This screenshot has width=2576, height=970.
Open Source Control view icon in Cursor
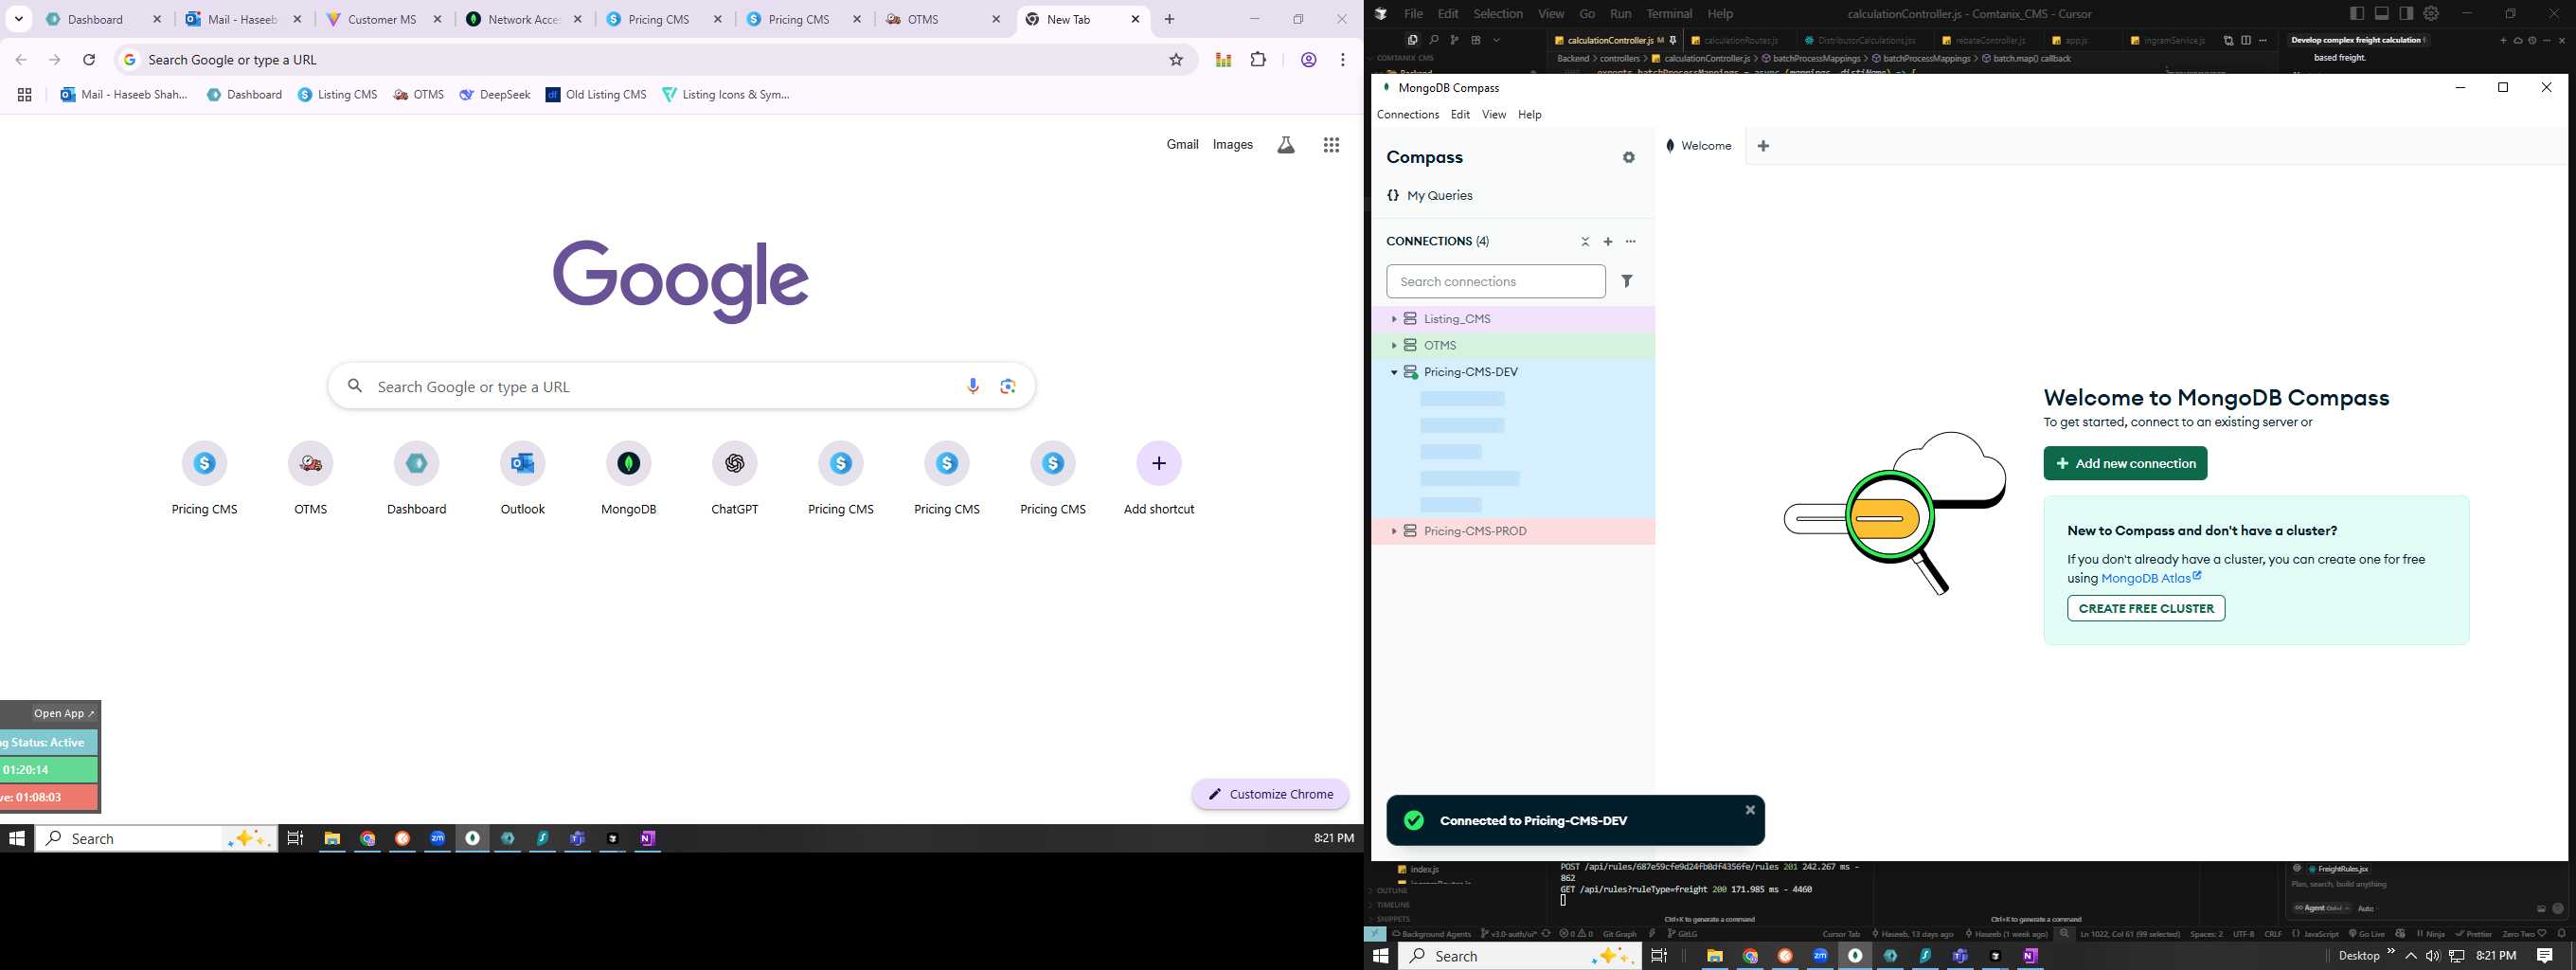coord(1454,40)
